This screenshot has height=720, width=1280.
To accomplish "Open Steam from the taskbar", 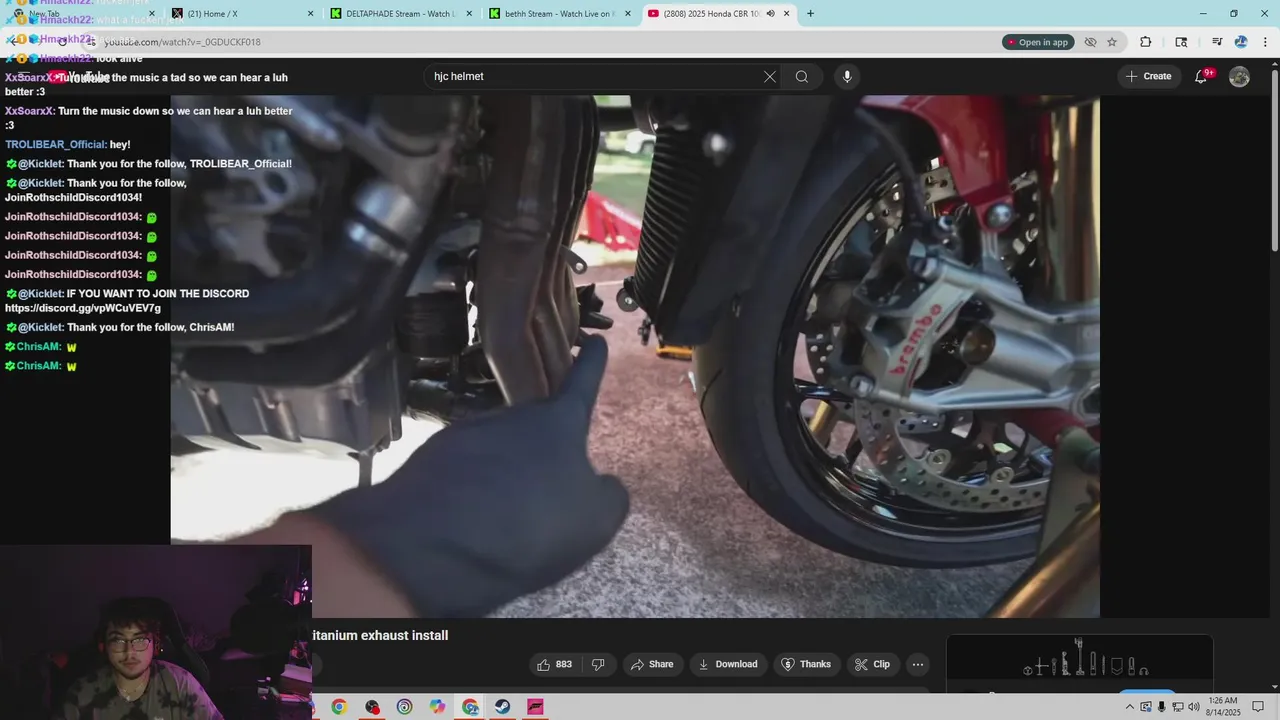I will pyautogui.click(x=503, y=707).
